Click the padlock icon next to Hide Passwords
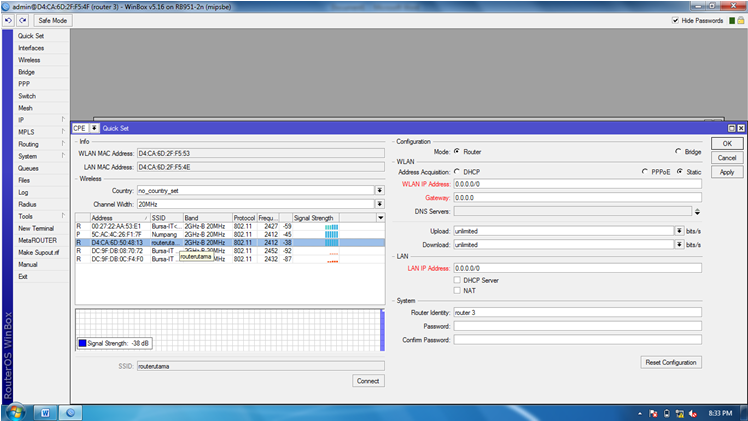The height and width of the screenshot is (421, 748). coord(740,21)
